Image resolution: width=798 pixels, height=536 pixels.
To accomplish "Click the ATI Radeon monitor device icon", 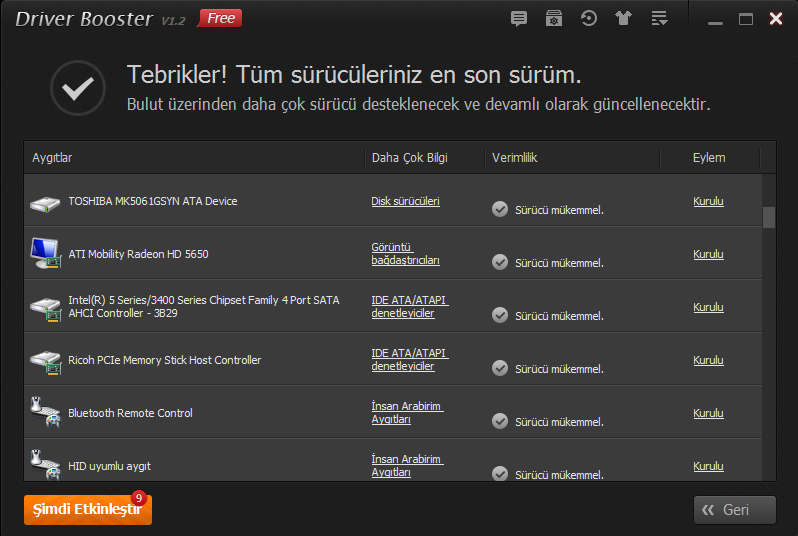I will coord(45,253).
